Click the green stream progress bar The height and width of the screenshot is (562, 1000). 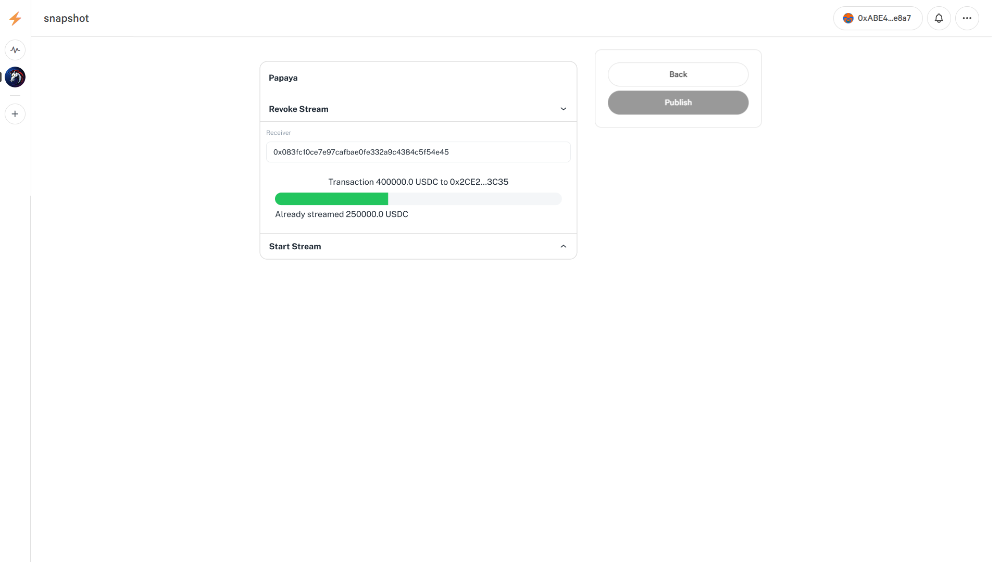[332, 199]
